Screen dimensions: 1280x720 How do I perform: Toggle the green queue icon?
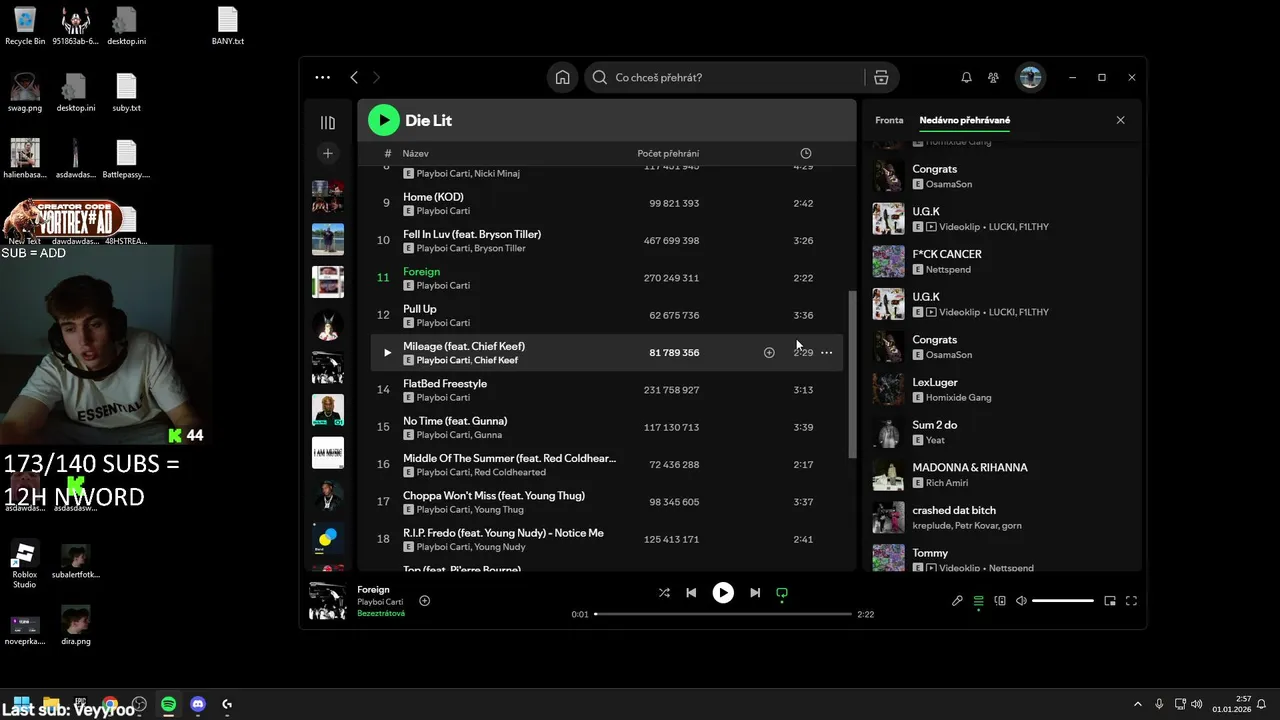pyautogui.click(x=979, y=601)
